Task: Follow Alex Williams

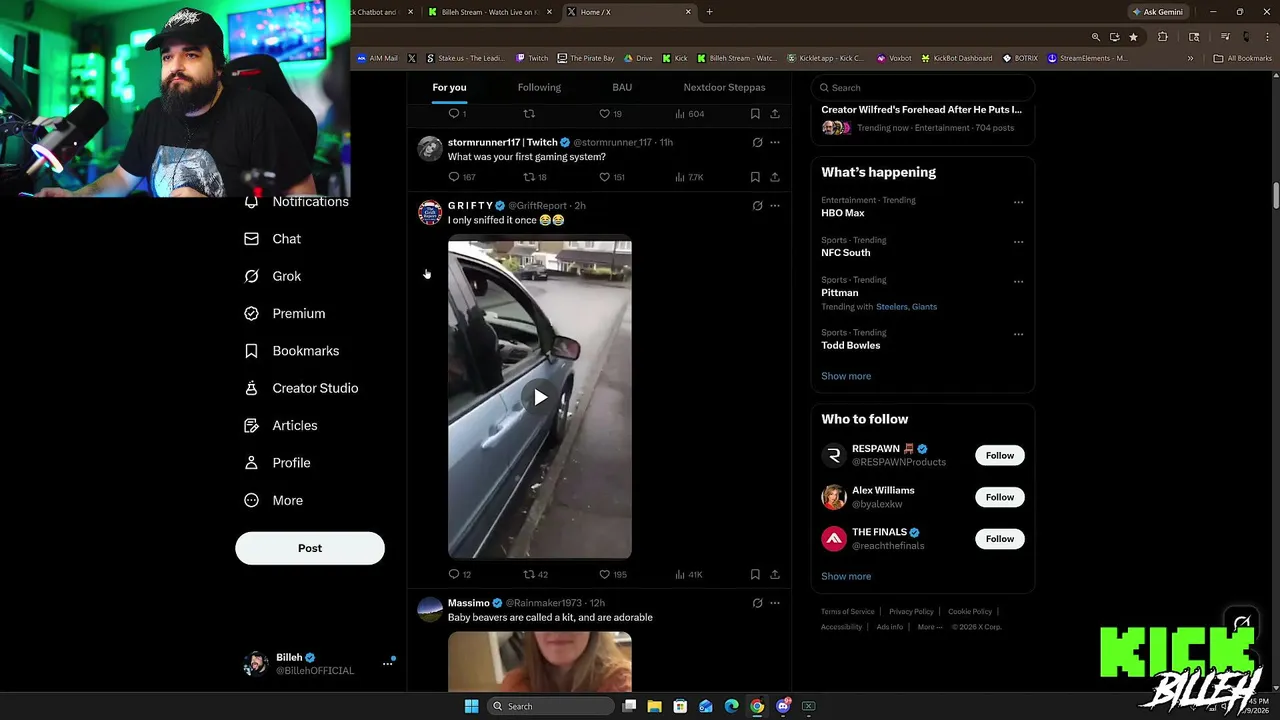Action: [1000, 497]
